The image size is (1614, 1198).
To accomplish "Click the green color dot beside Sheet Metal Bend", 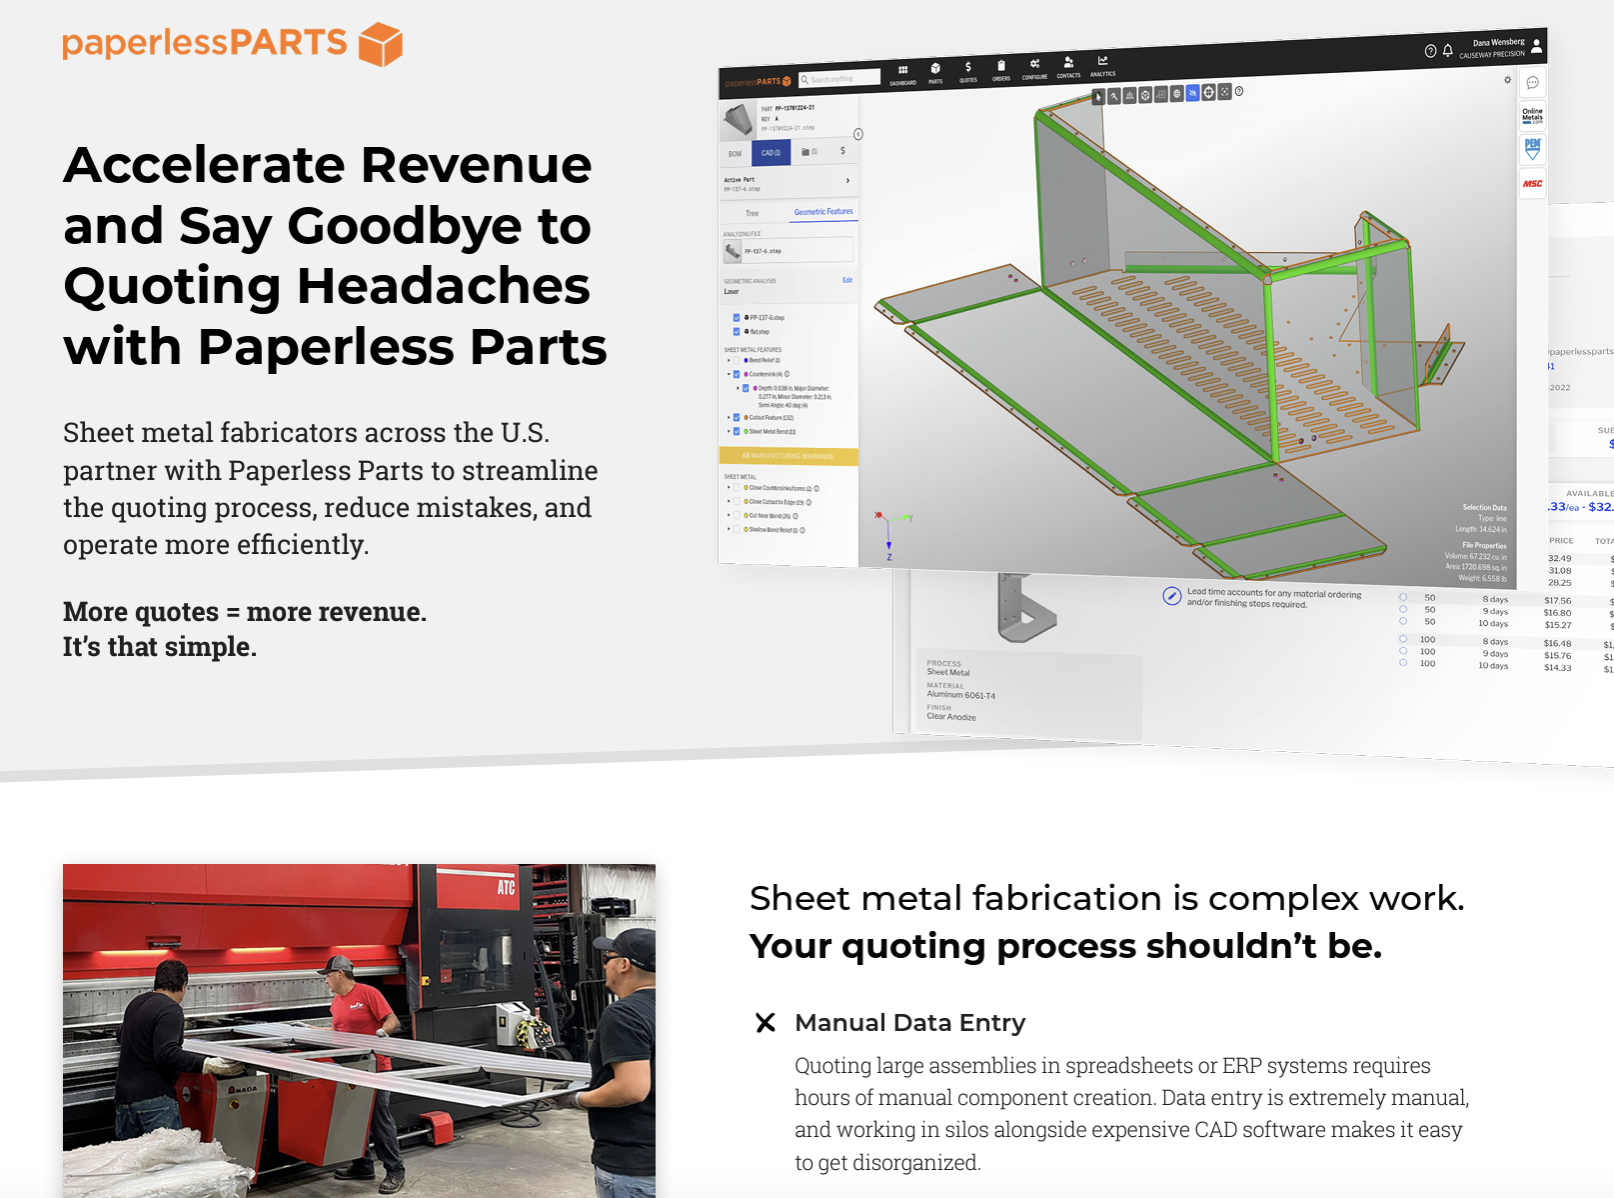I will click(x=747, y=430).
